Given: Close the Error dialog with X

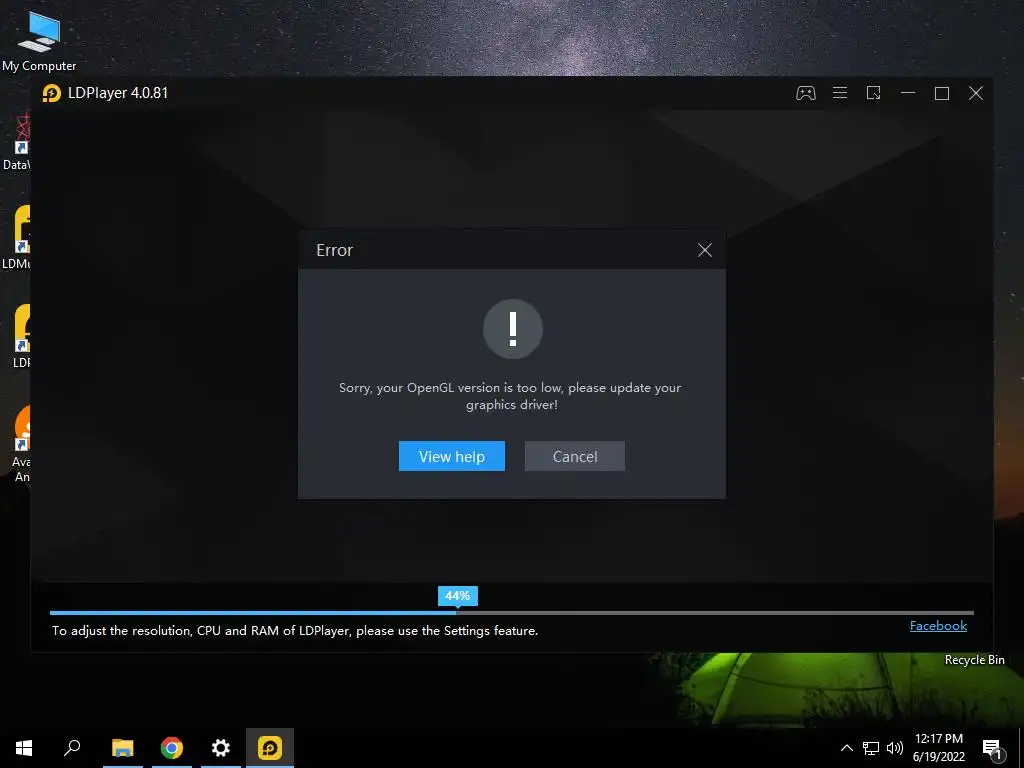Looking at the screenshot, I should 705,250.
